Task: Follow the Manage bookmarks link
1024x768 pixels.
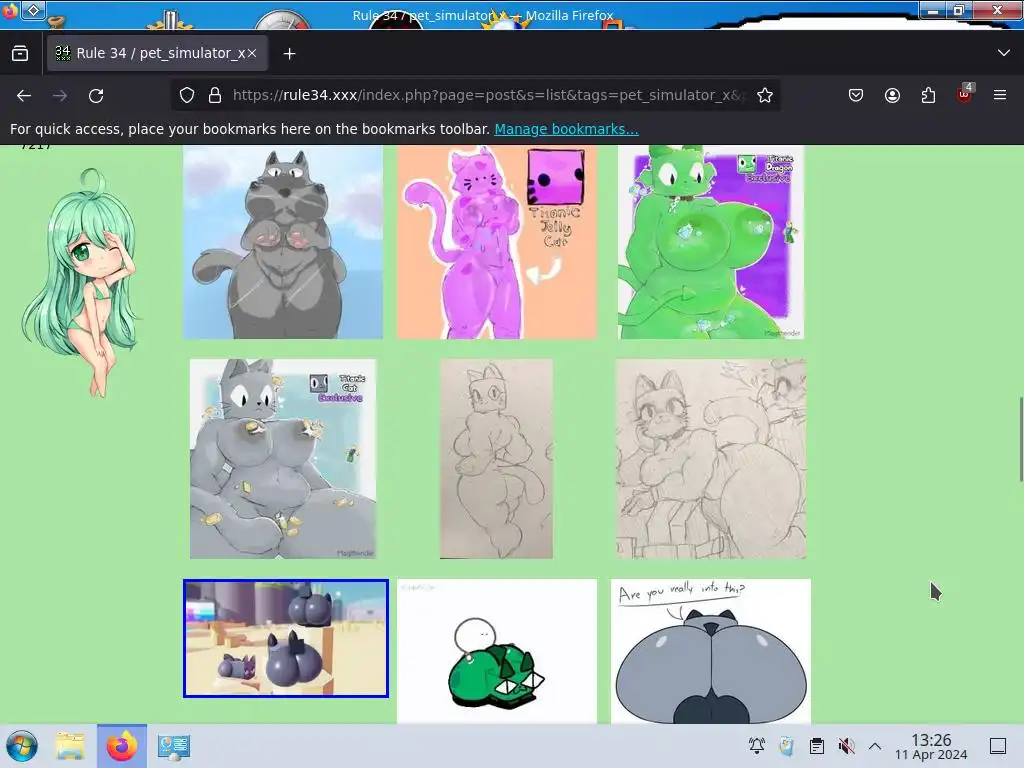Action: (x=566, y=129)
